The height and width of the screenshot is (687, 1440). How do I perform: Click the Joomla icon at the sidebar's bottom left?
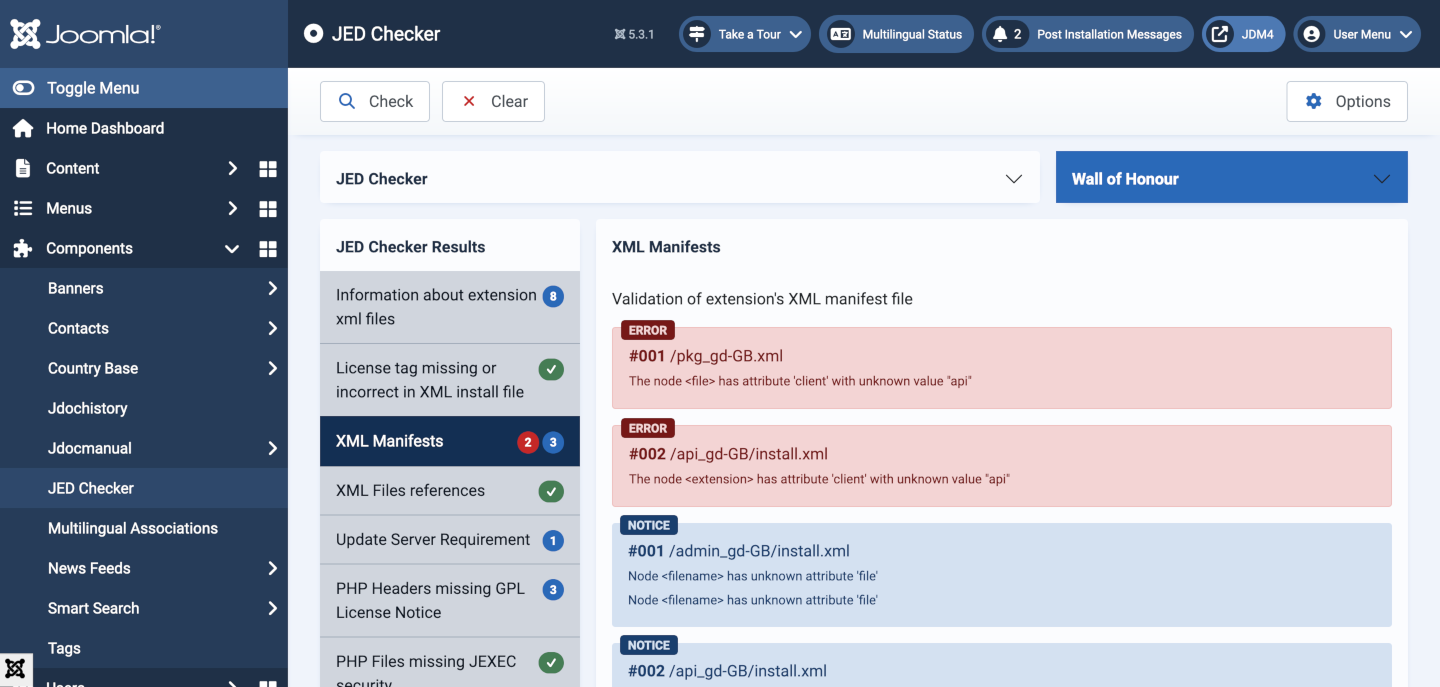(15, 670)
